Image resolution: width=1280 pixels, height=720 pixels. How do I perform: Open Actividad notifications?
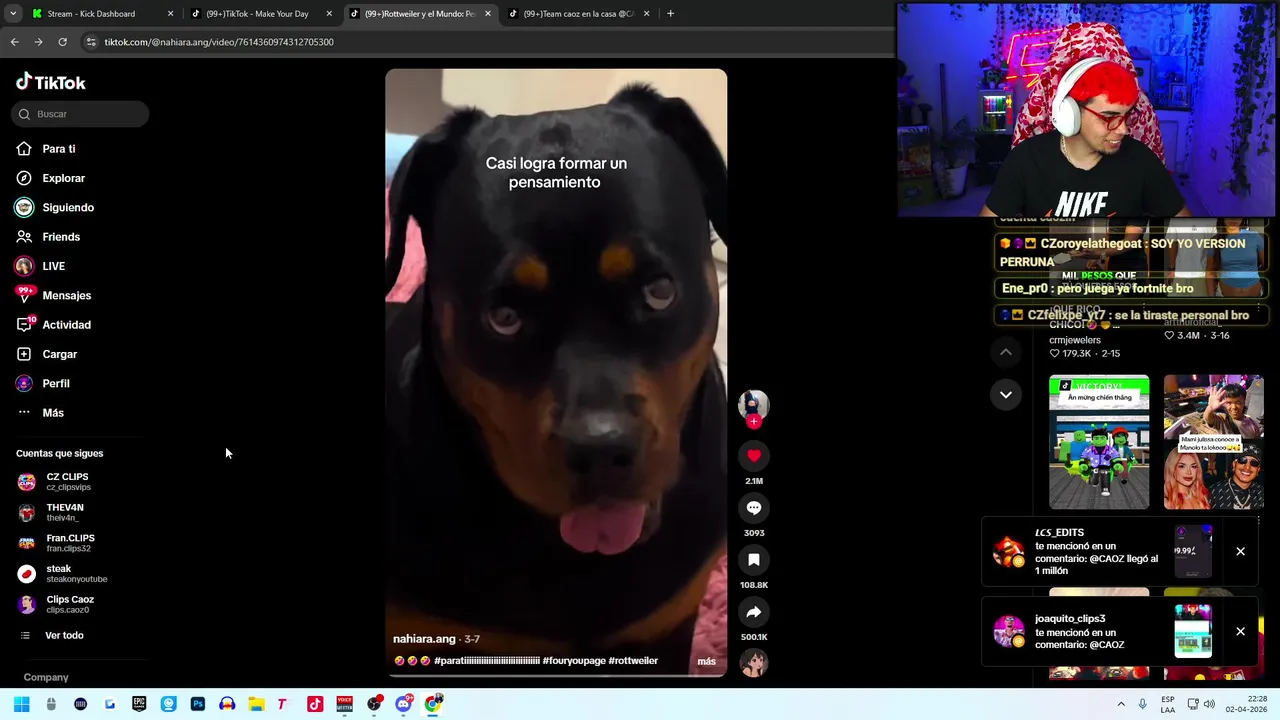67,325
